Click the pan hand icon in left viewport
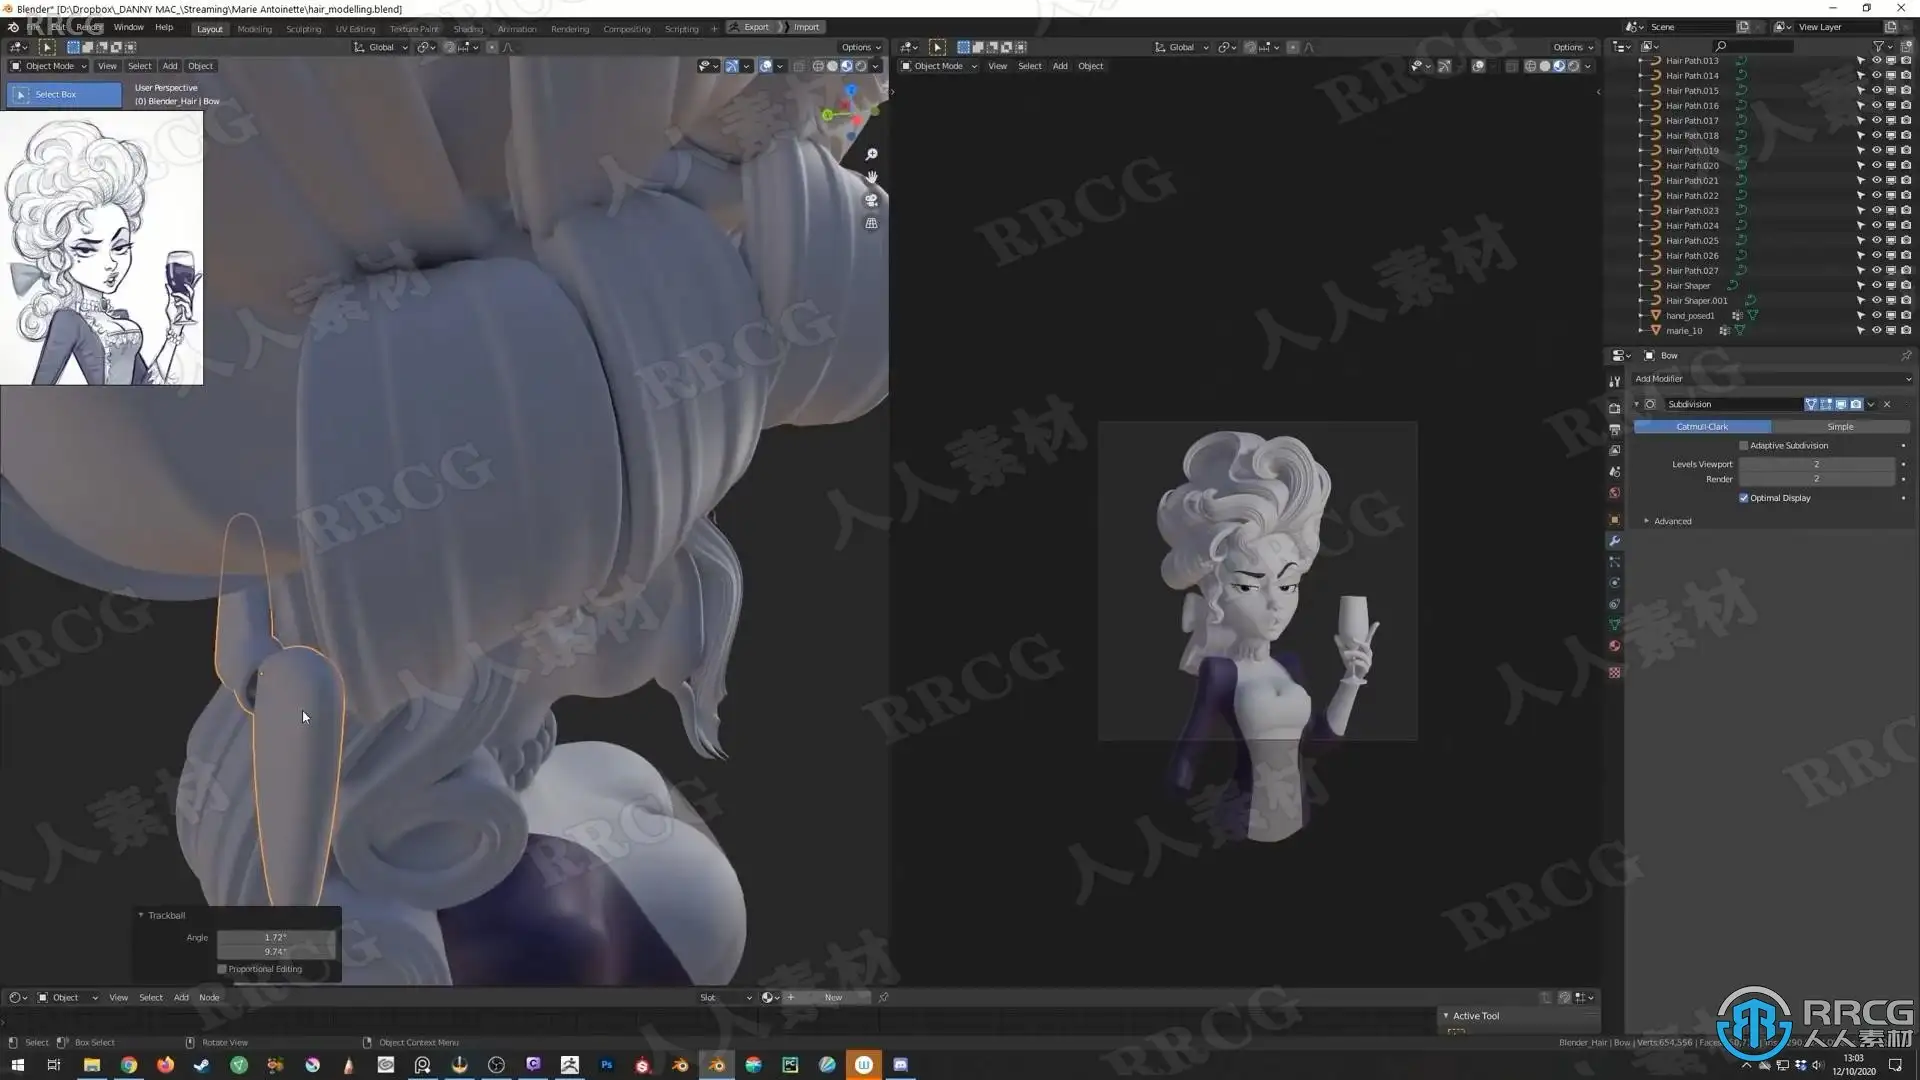The width and height of the screenshot is (1920, 1080). pyautogui.click(x=871, y=177)
